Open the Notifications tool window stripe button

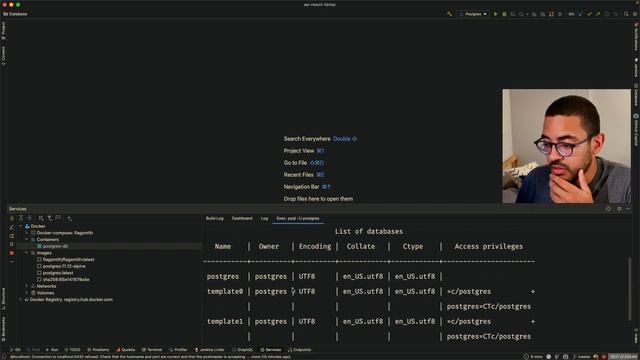pyautogui.click(x=636, y=37)
